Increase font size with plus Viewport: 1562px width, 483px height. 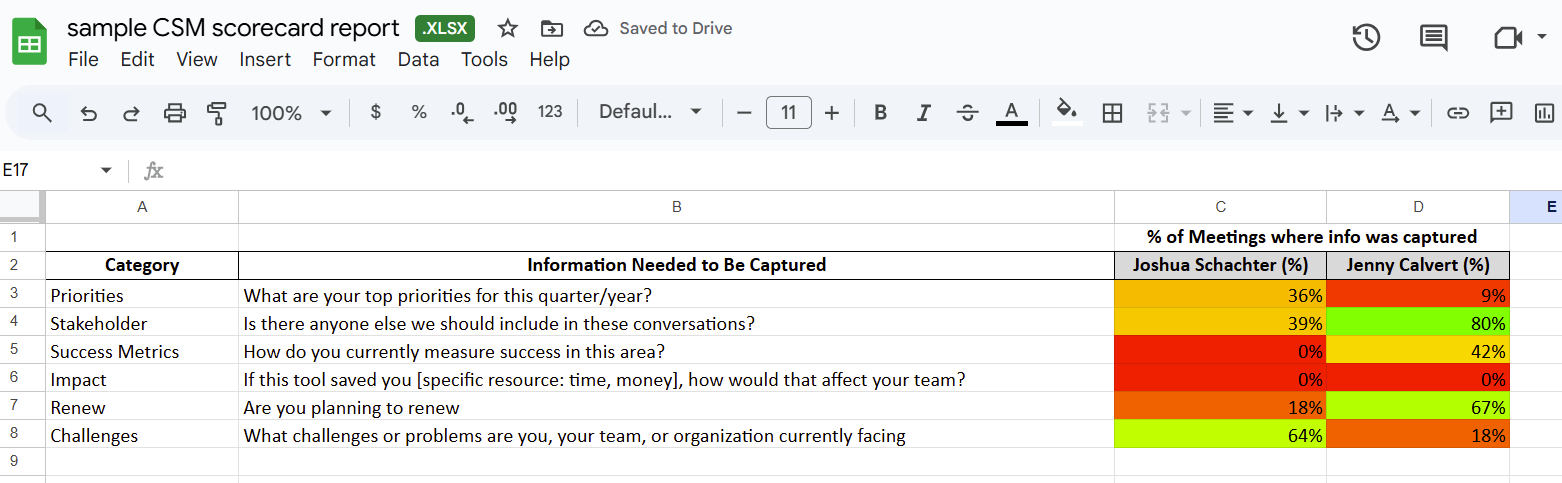tap(831, 113)
